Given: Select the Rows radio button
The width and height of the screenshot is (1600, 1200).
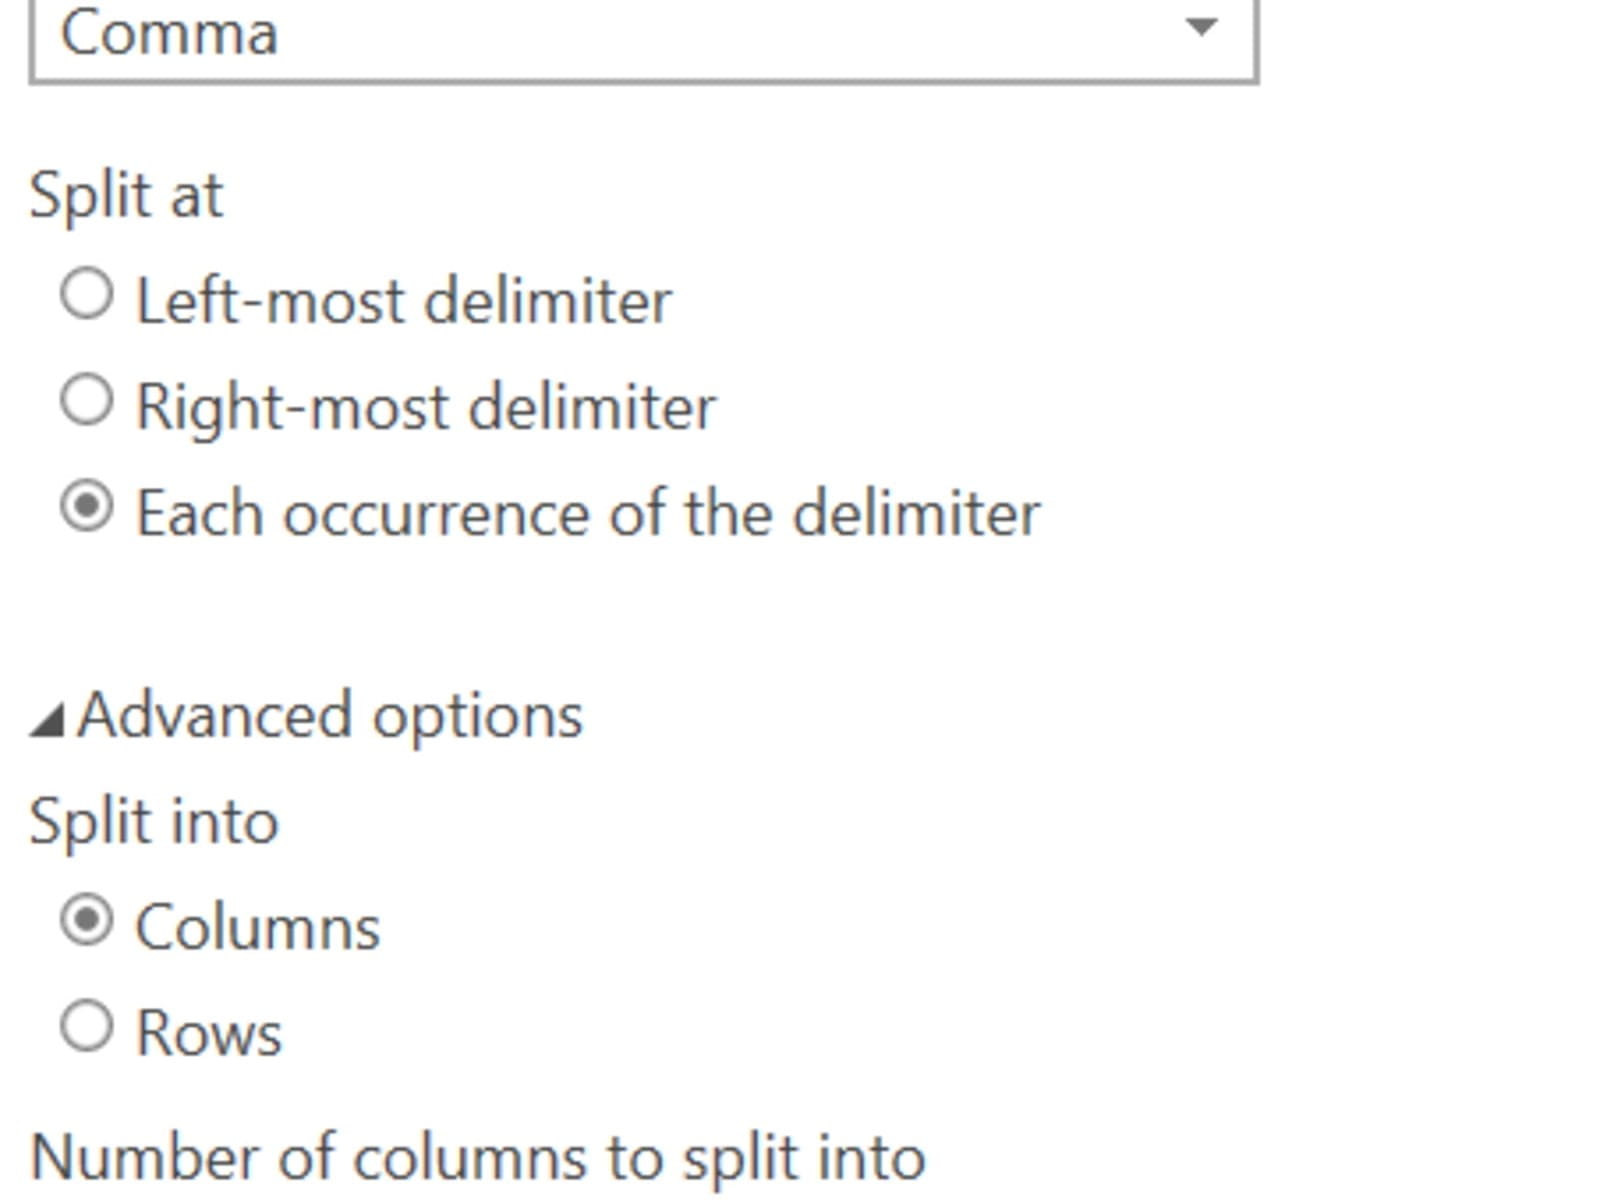Looking at the screenshot, I should (86, 1027).
